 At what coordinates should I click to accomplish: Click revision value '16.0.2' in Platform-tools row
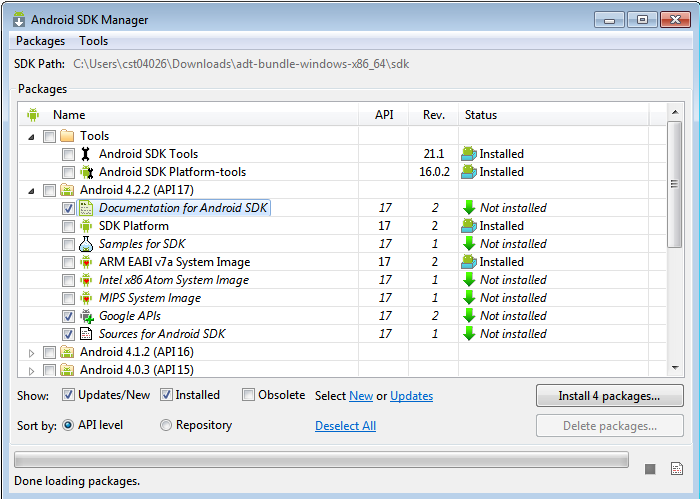[x=434, y=172]
